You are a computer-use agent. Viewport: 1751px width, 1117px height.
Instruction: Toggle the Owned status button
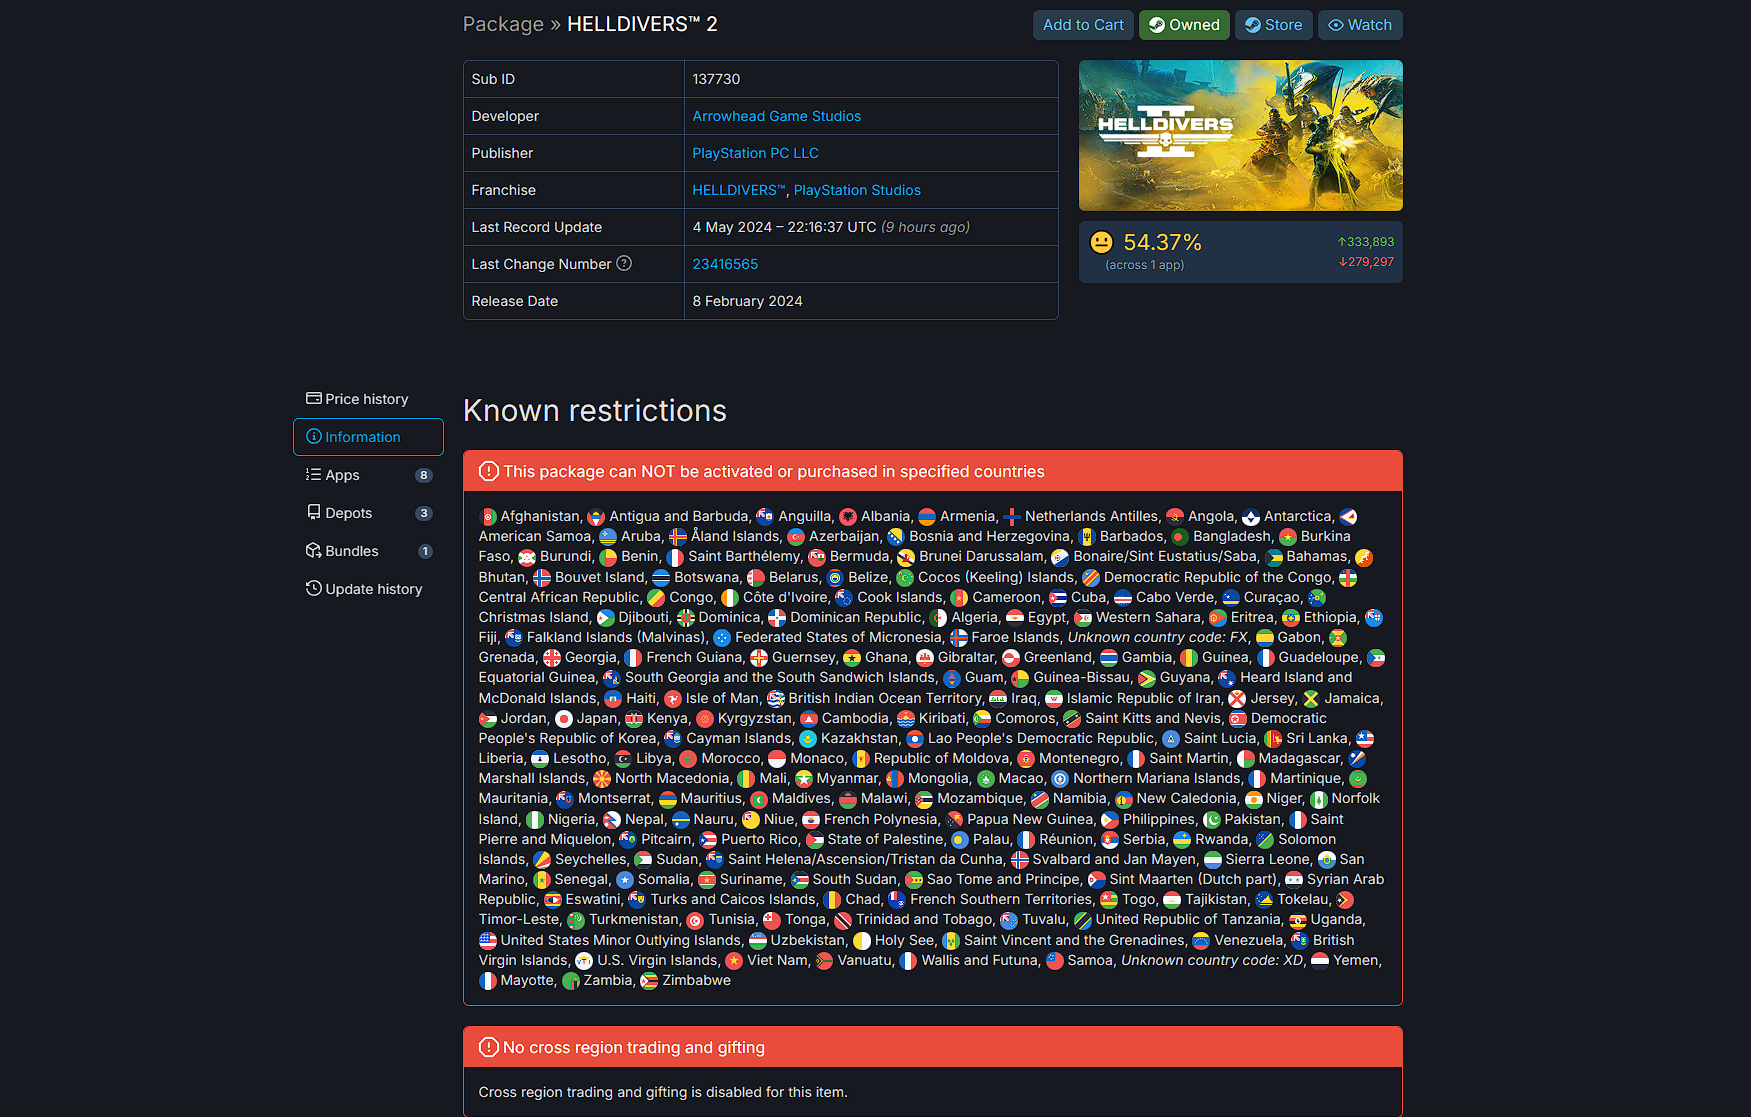coord(1184,25)
